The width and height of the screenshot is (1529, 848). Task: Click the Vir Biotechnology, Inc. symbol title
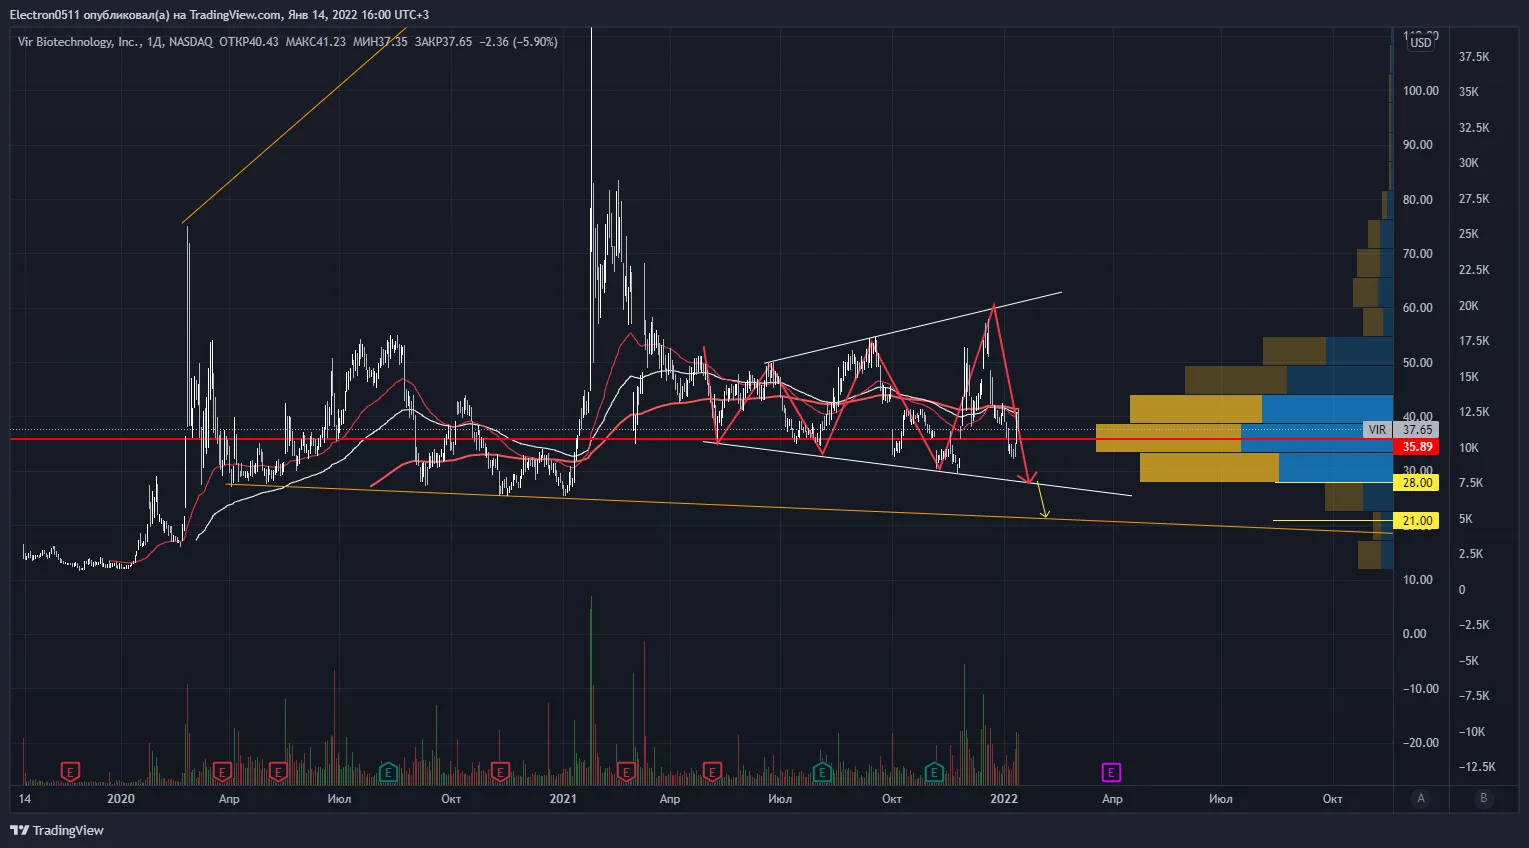[x=79, y=42]
